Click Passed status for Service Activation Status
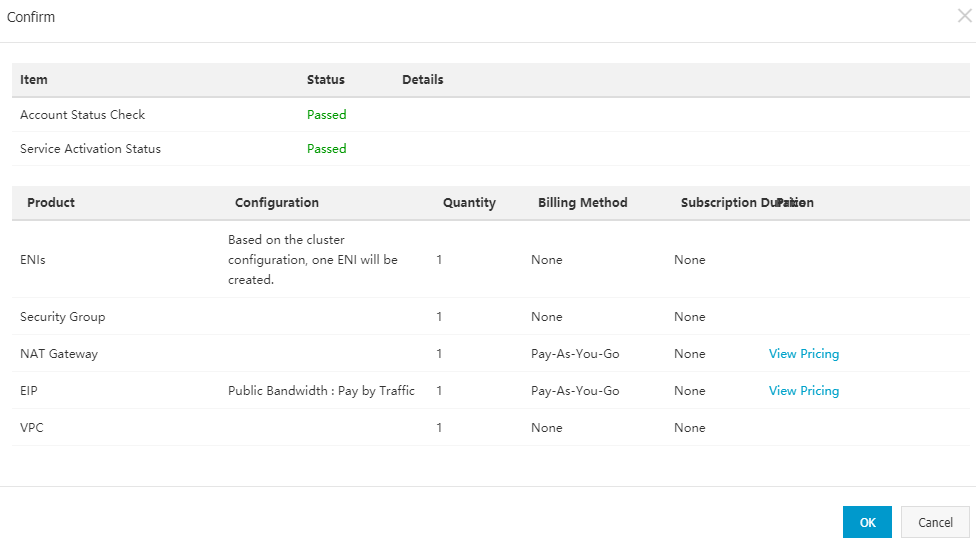Image resolution: width=976 pixels, height=553 pixels. pos(326,149)
